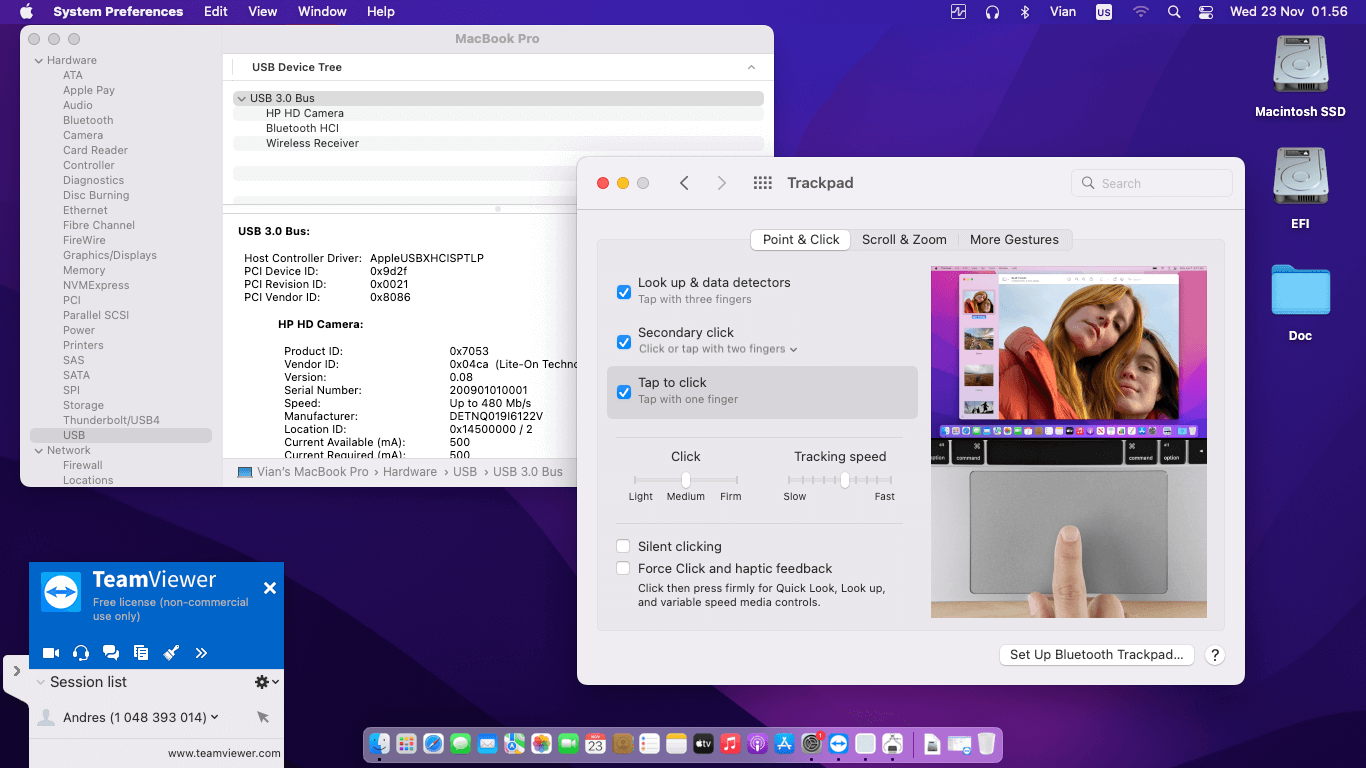The height and width of the screenshot is (768, 1366).
Task: Open the TeamViewer chat bubbles icon
Action: [111, 653]
